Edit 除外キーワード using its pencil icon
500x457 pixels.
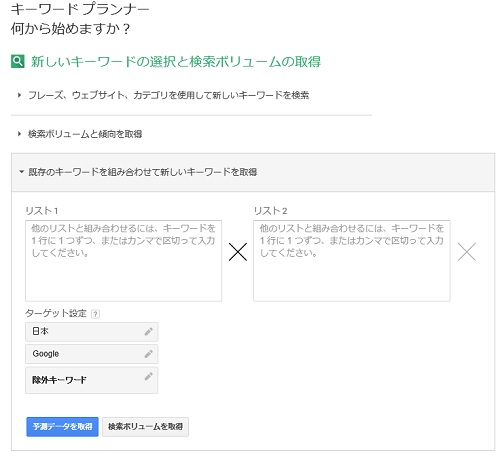(x=149, y=376)
